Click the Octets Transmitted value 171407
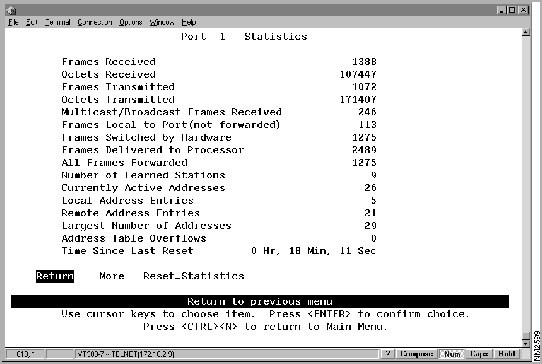 (358, 100)
